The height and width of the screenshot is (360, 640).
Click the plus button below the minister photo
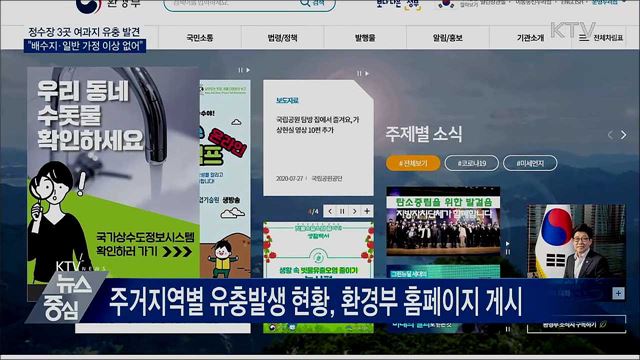[618, 293]
